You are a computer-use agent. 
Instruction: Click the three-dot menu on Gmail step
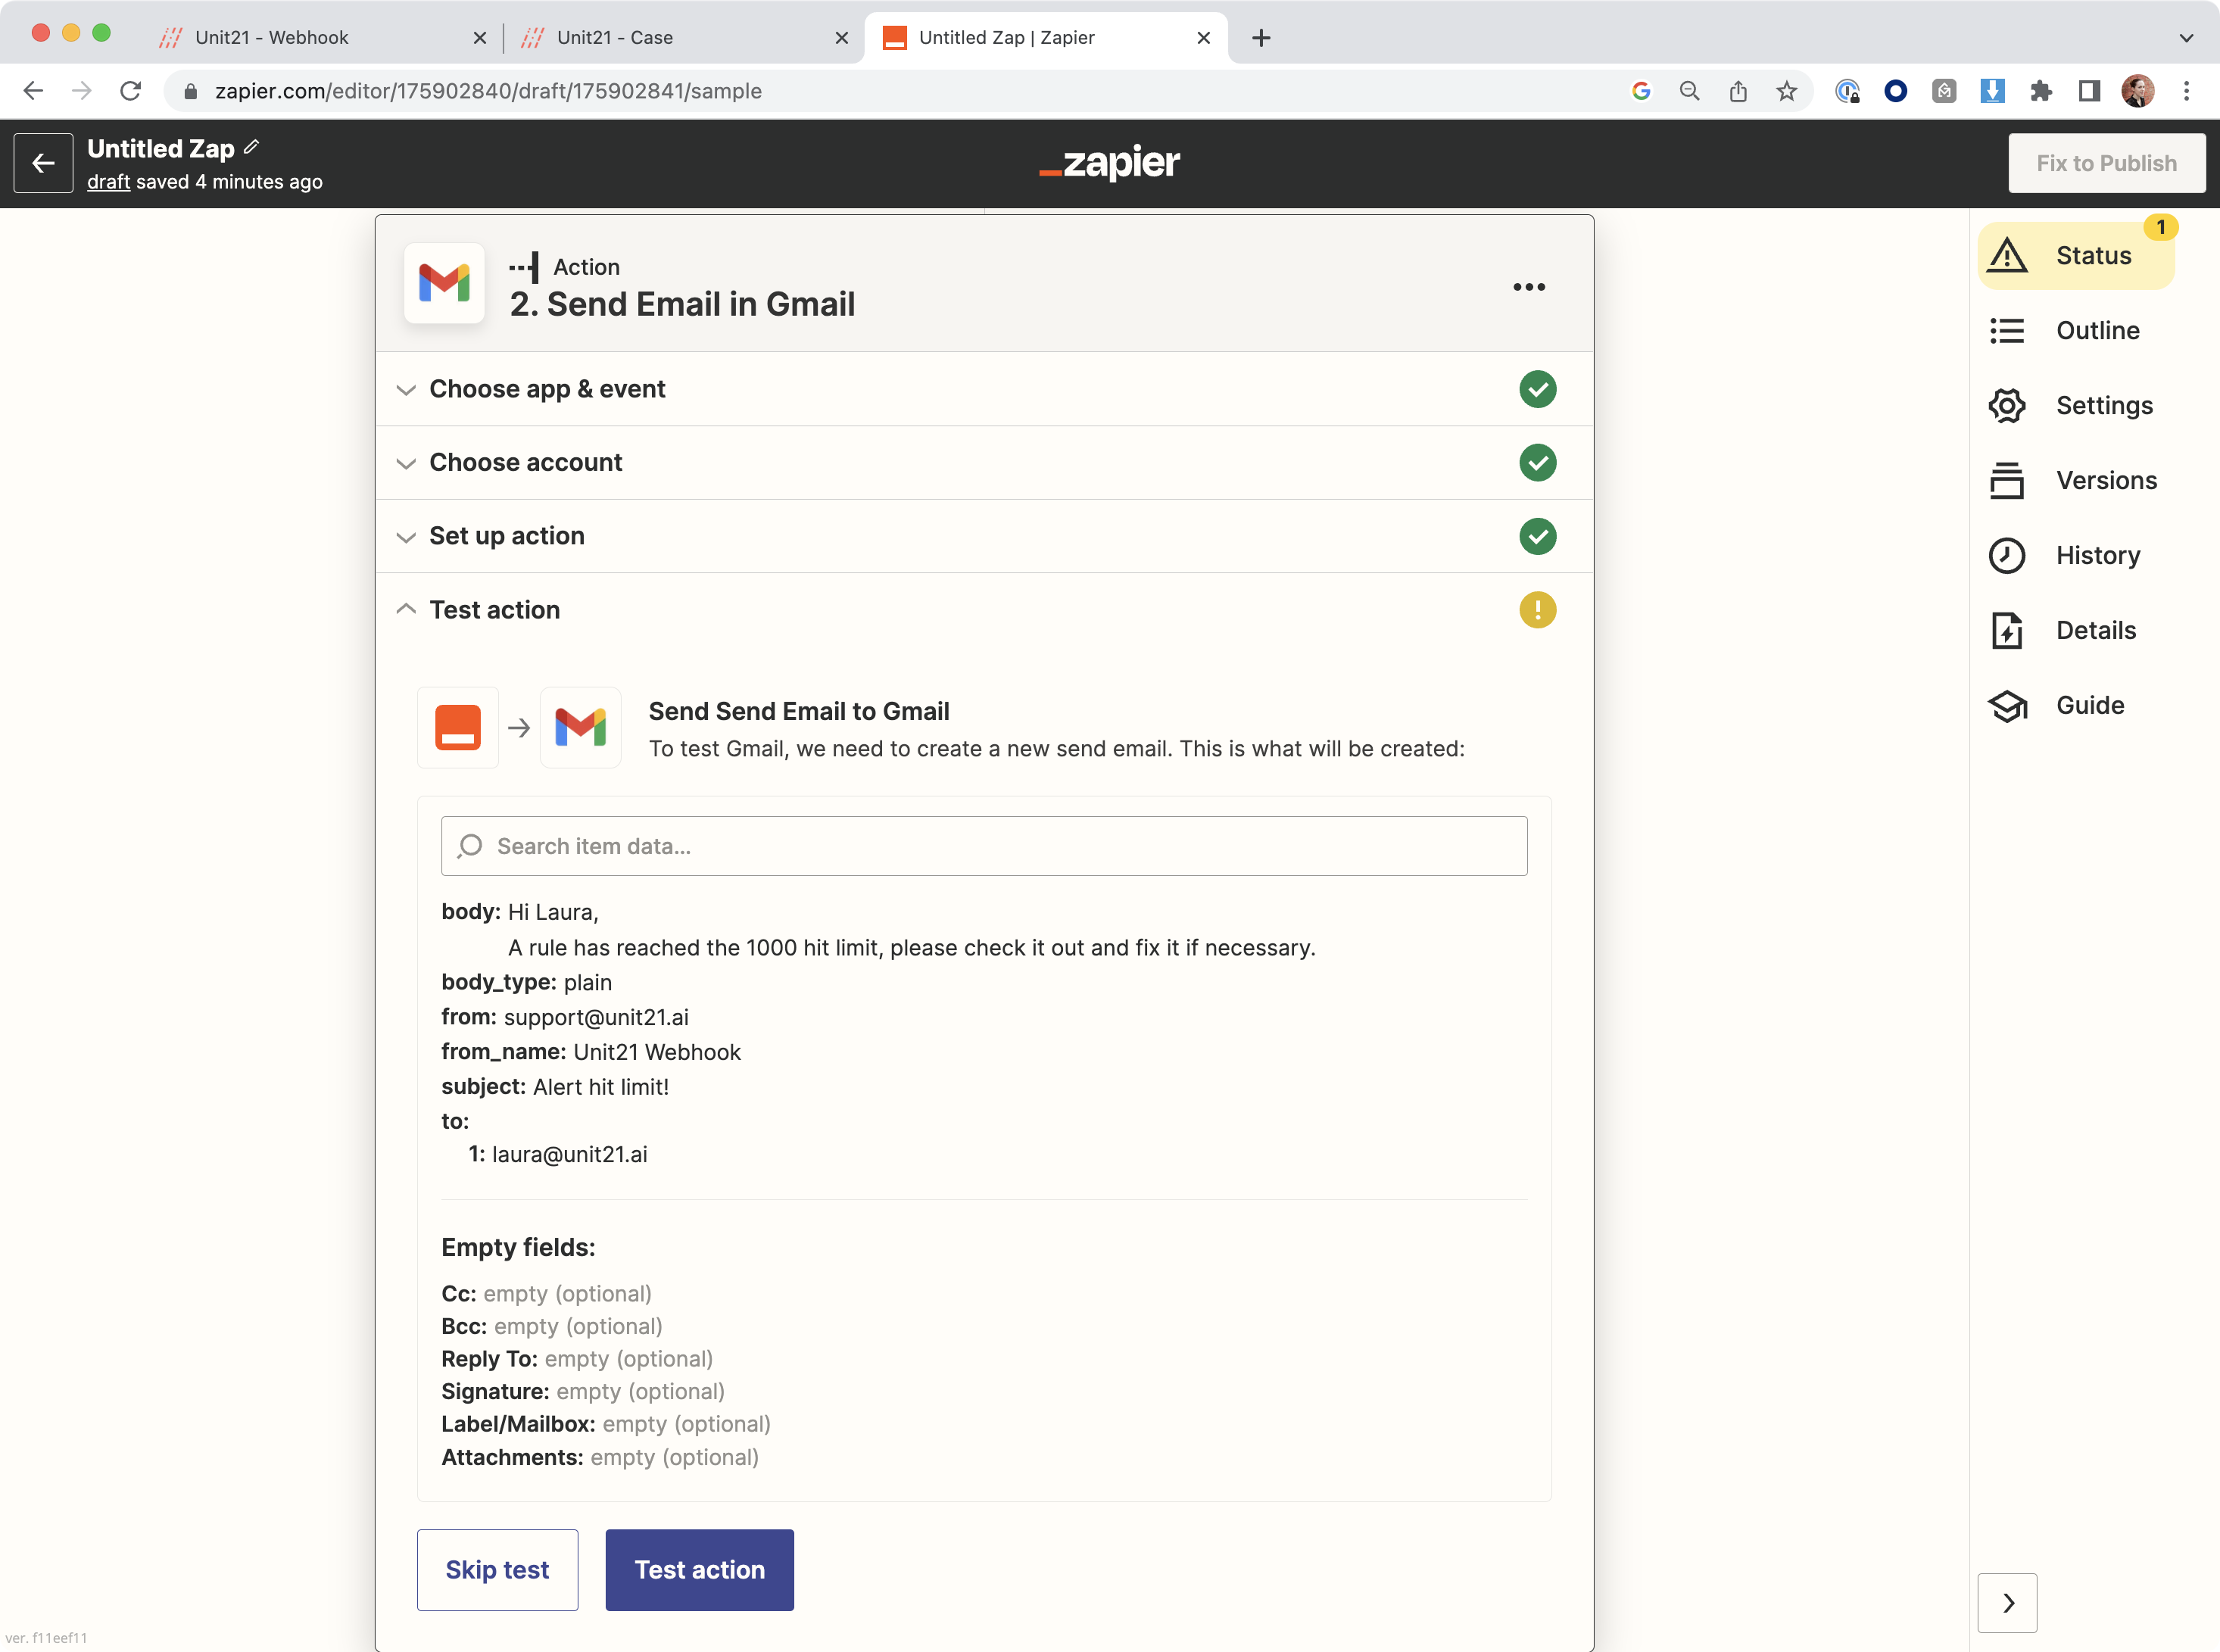[1528, 287]
